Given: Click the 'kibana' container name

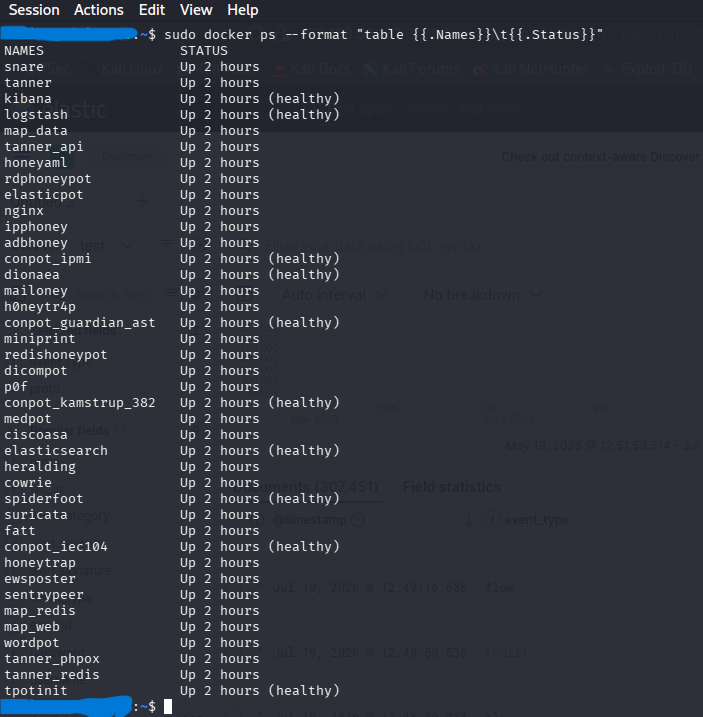Looking at the screenshot, I should 28,99.
